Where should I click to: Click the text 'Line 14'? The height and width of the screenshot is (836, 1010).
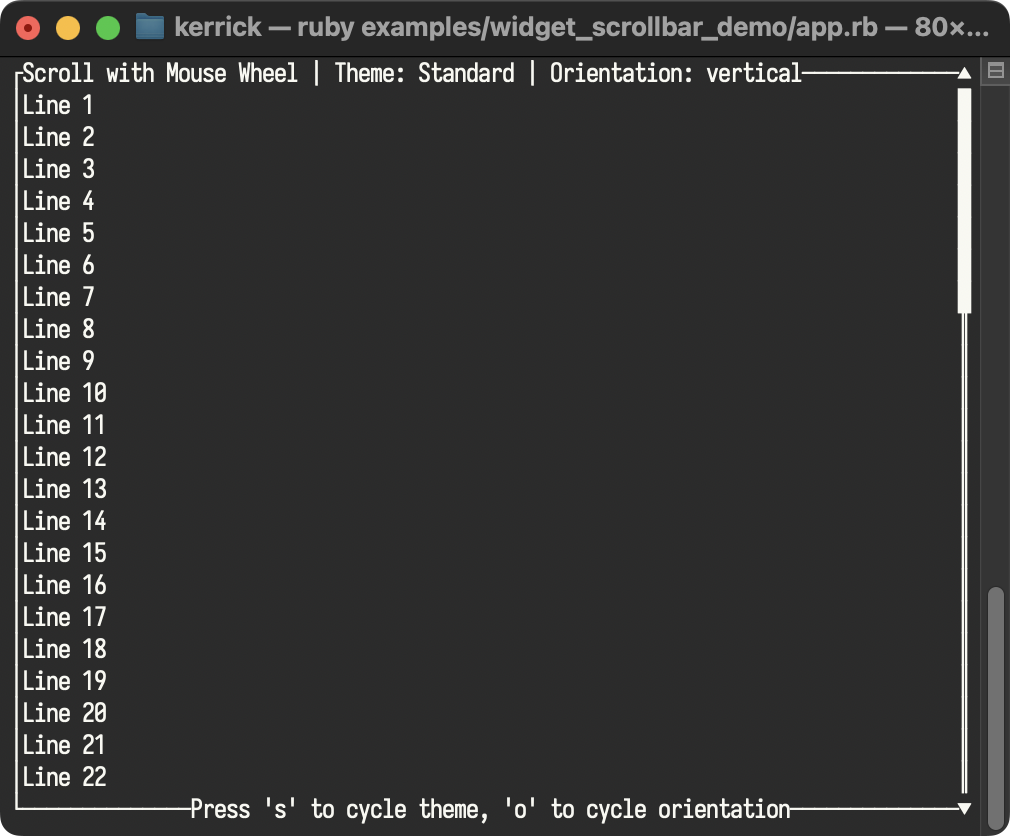point(64,521)
